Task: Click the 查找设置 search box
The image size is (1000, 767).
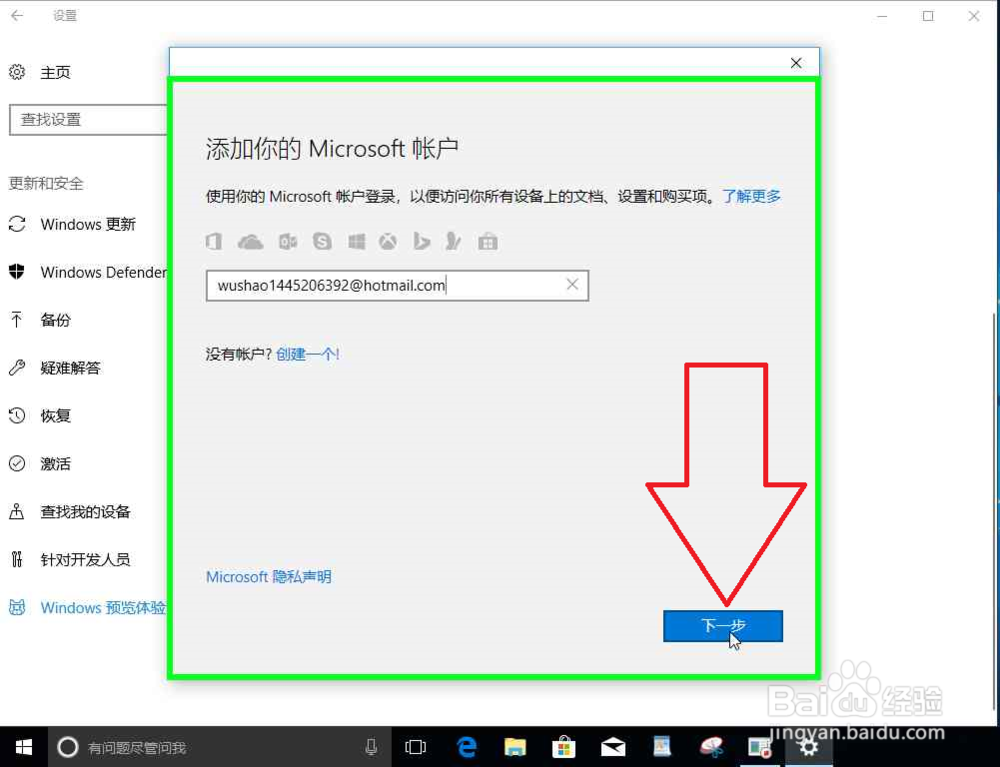Action: coord(89,120)
